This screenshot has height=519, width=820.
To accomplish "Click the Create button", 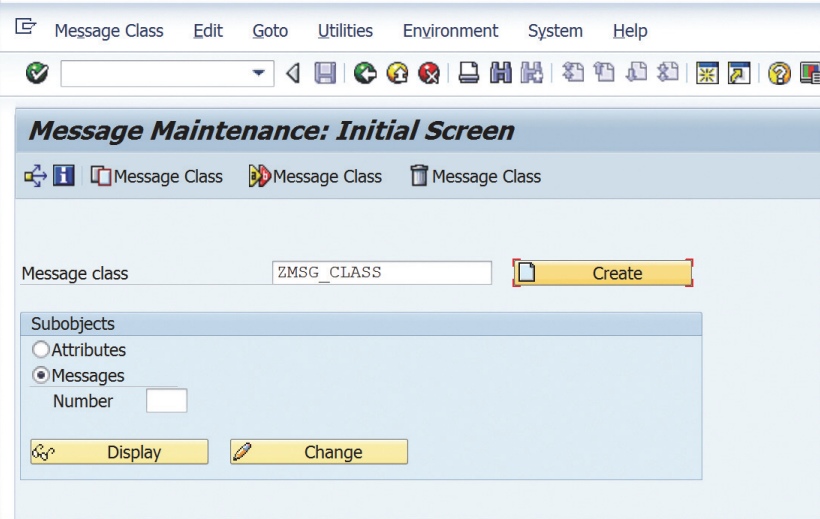I will (603, 273).
